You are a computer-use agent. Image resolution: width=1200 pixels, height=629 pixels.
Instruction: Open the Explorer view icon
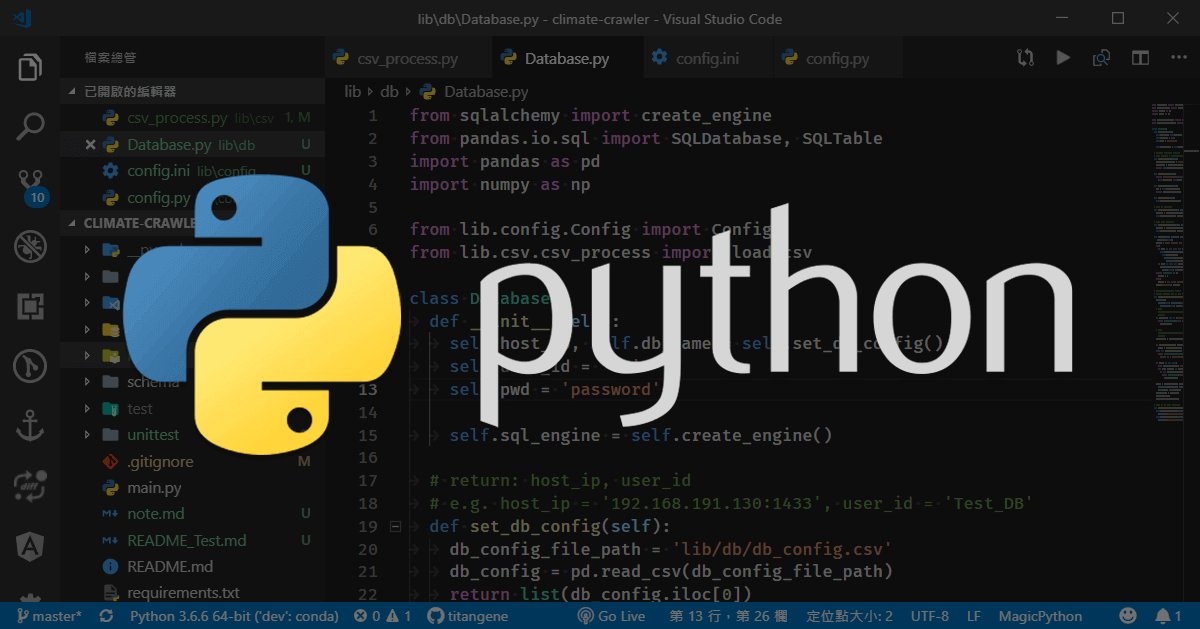click(29, 66)
